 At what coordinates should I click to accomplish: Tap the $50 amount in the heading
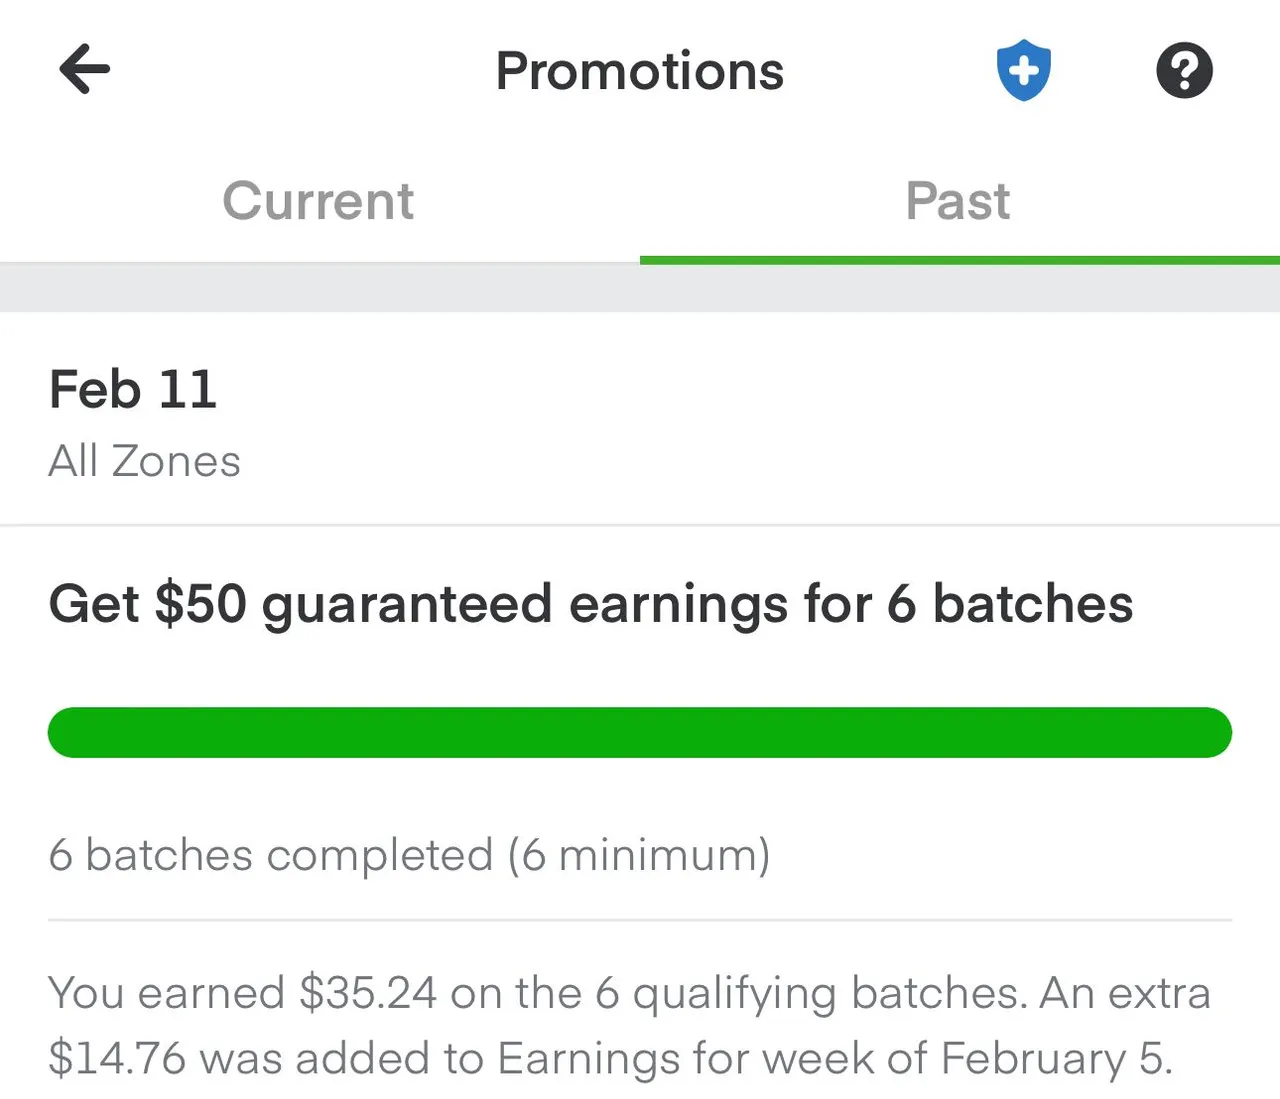[201, 604]
